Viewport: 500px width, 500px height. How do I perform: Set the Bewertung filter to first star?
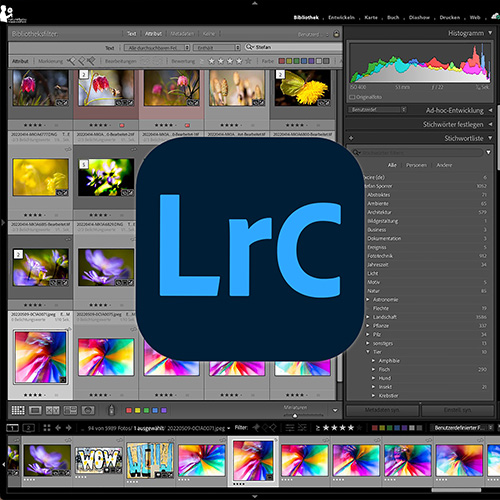tap(211, 61)
